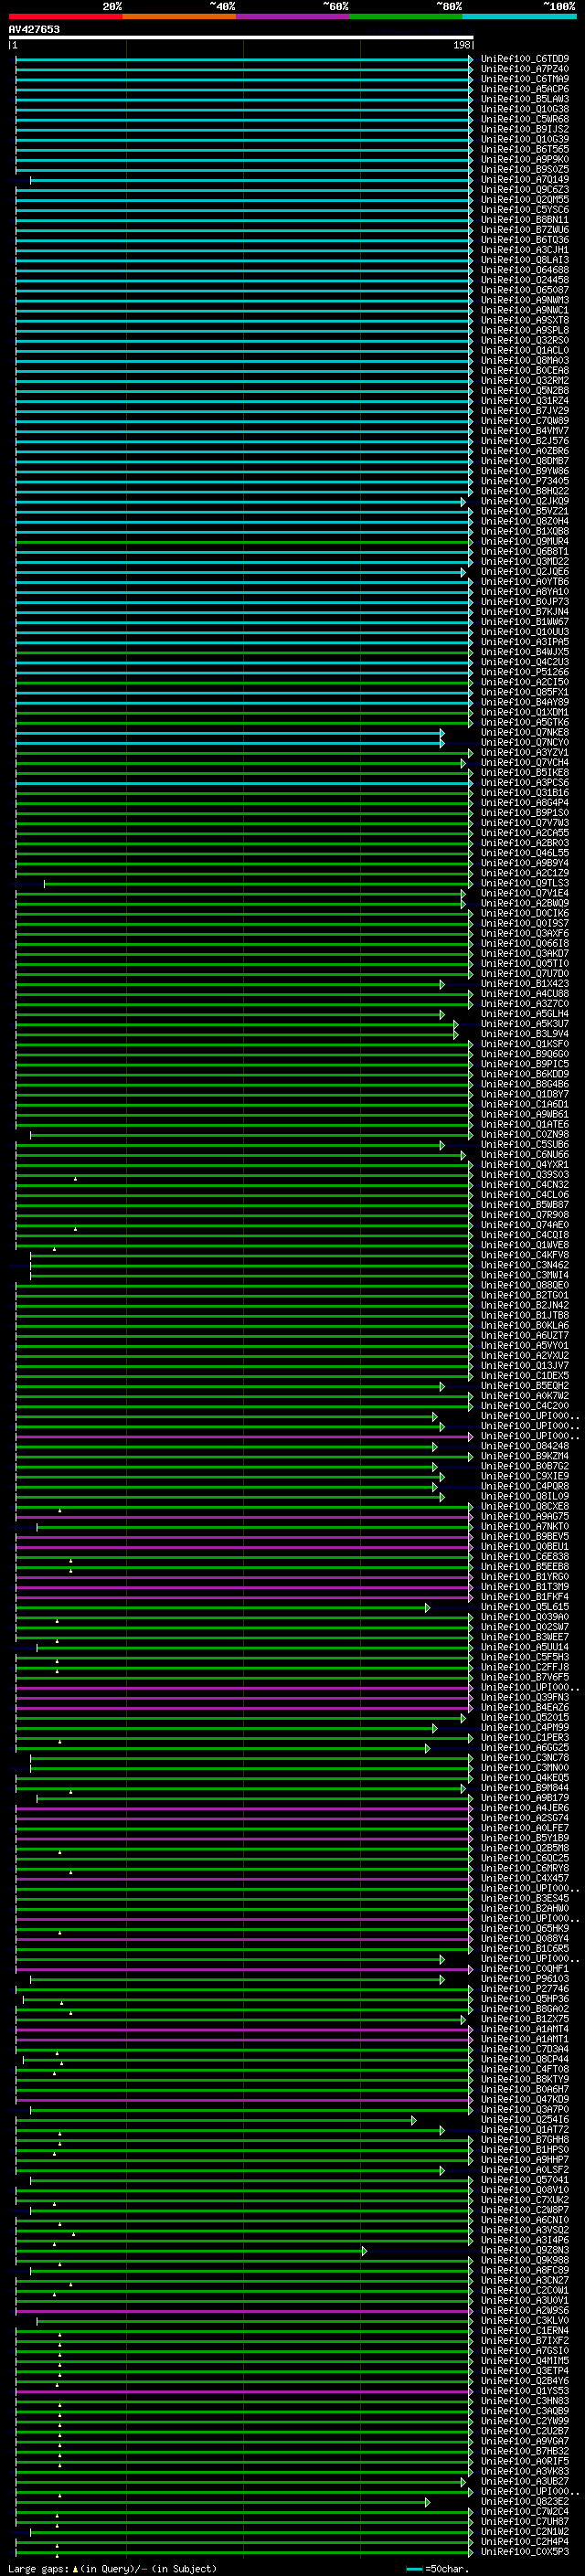The width and height of the screenshot is (585, 2576).
Task: Select label UniRef100_B5EQH2
Action: click(525, 1386)
